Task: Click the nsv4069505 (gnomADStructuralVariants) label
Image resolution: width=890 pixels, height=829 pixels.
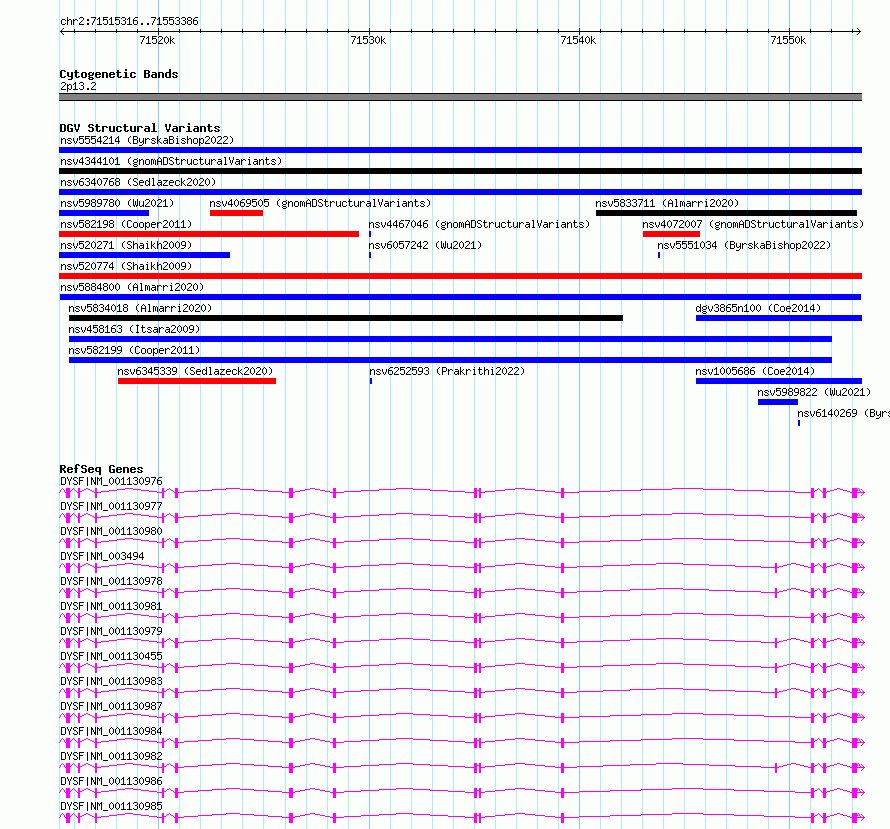Action: pyautogui.click(x=320, y=203)
